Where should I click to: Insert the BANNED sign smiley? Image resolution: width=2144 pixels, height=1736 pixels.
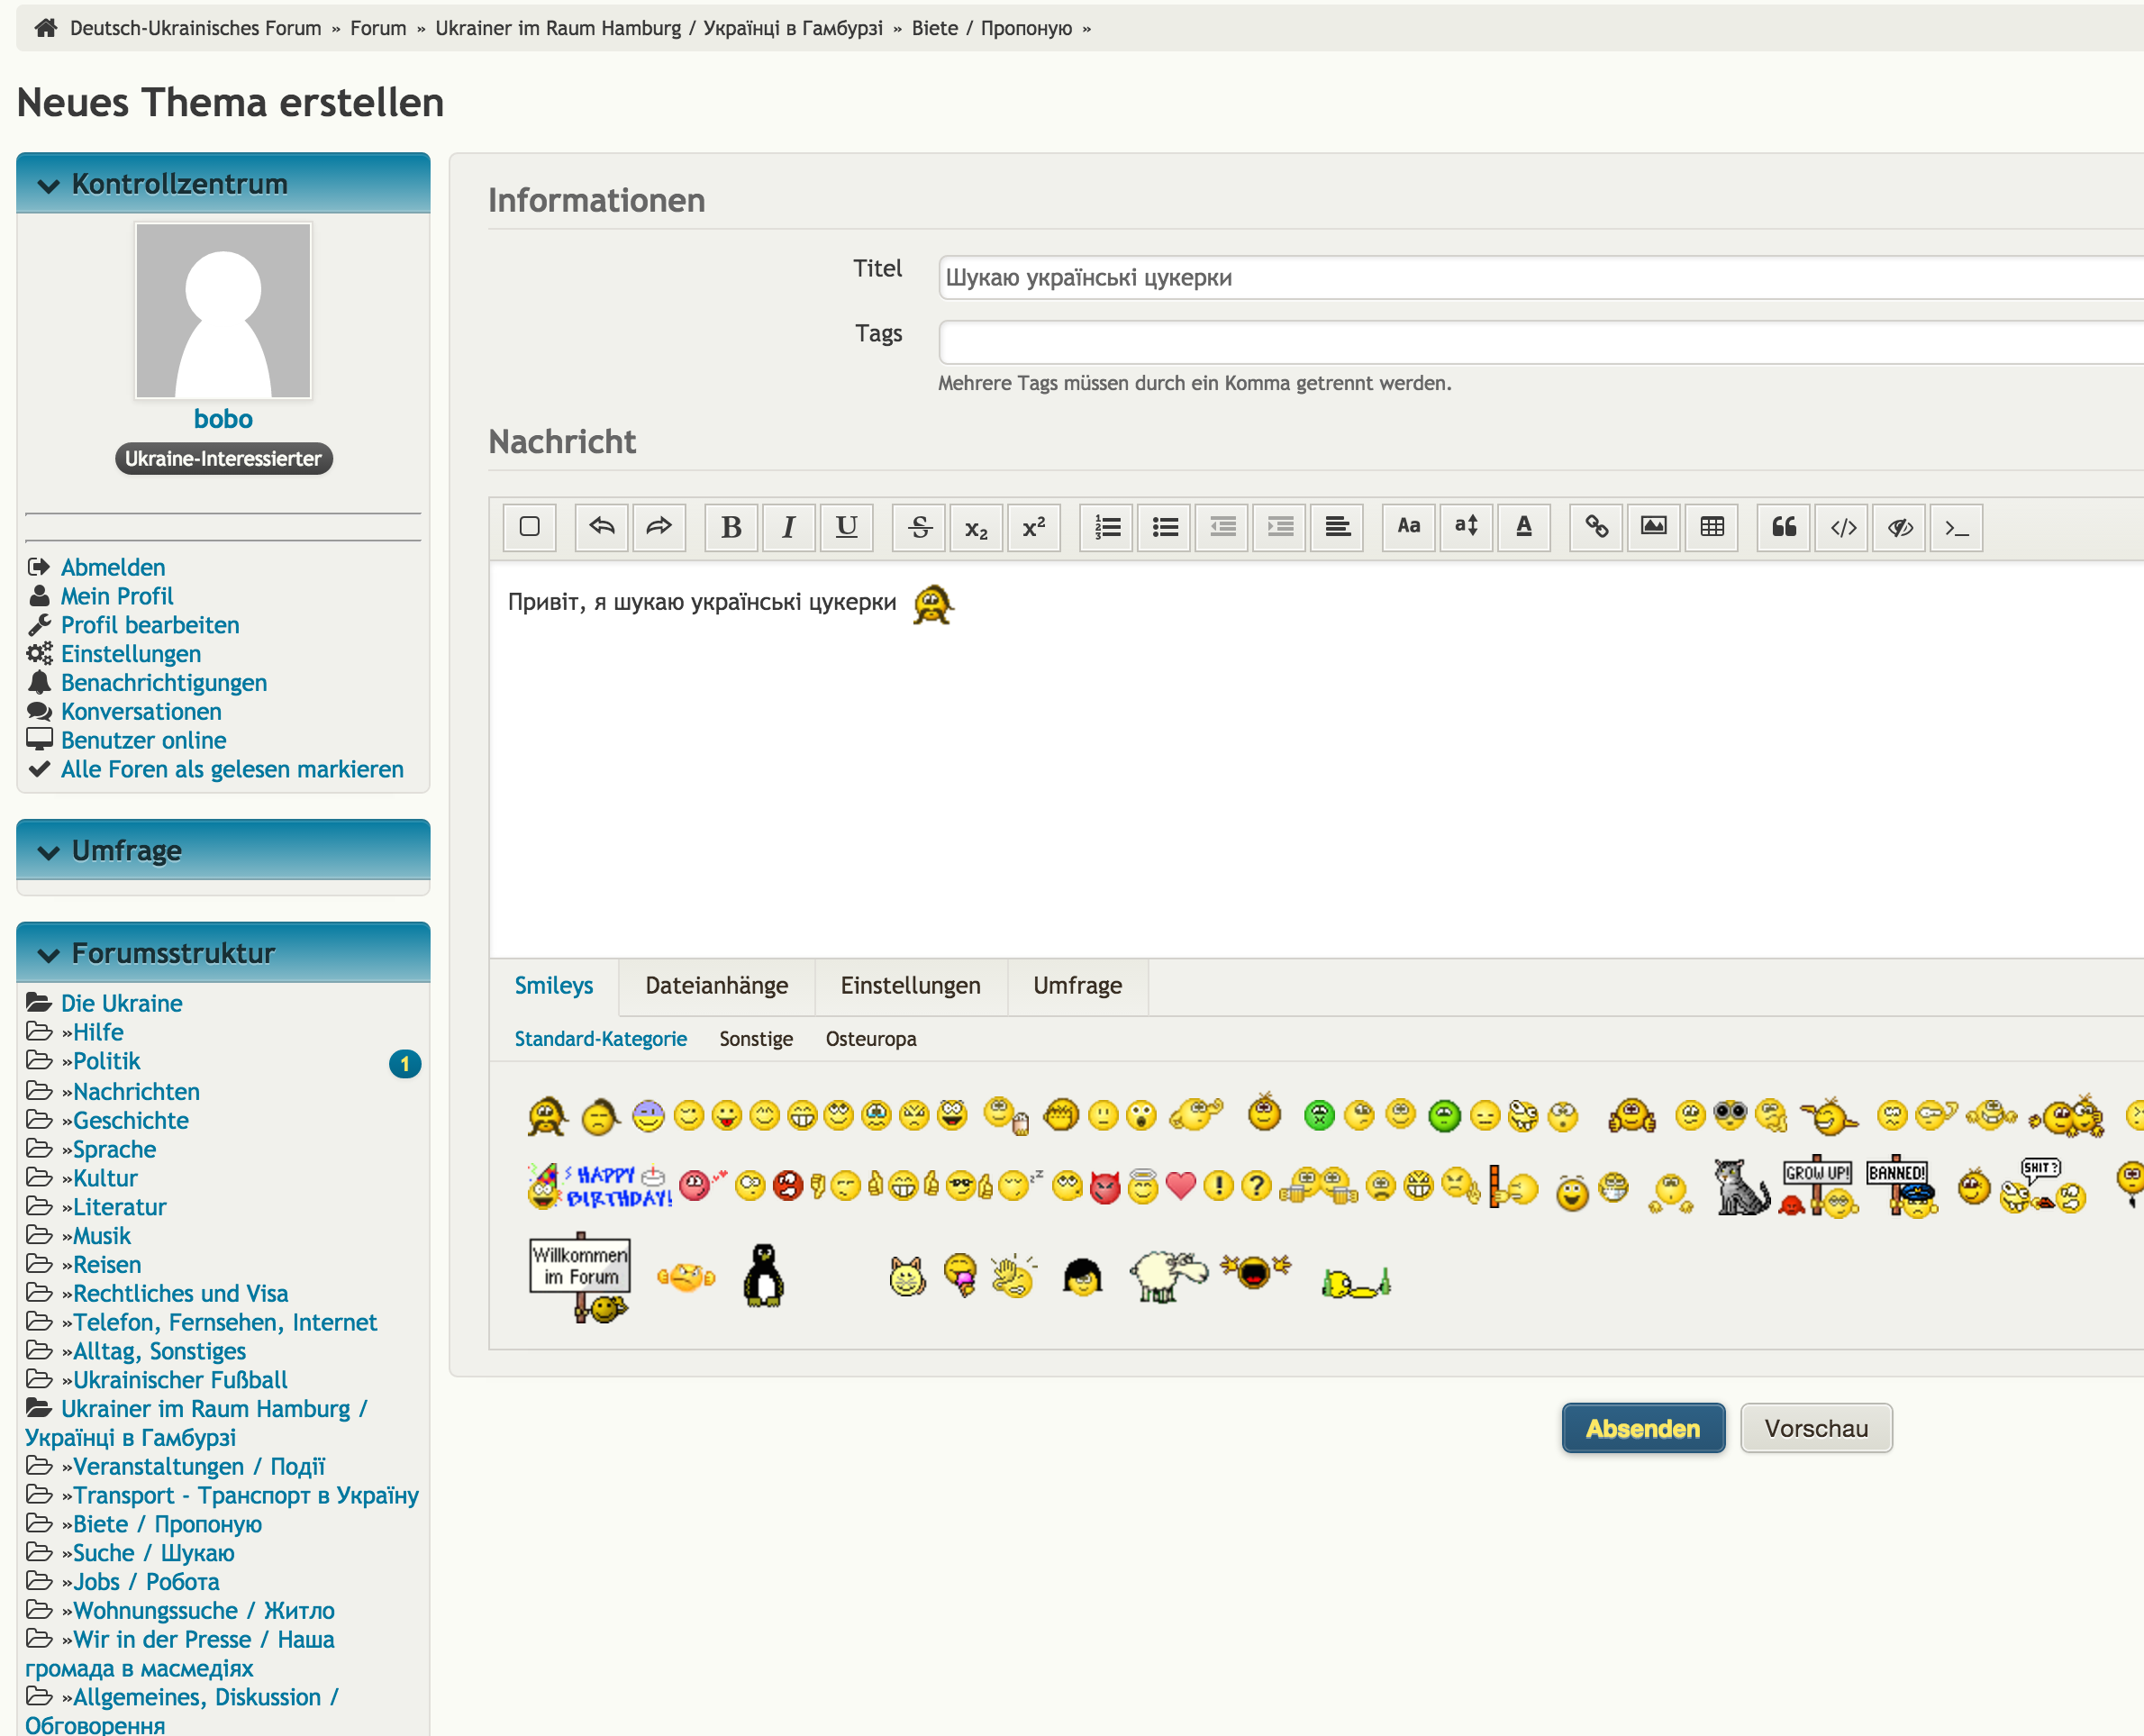pyautogui.click(x=1900, y=1187)
